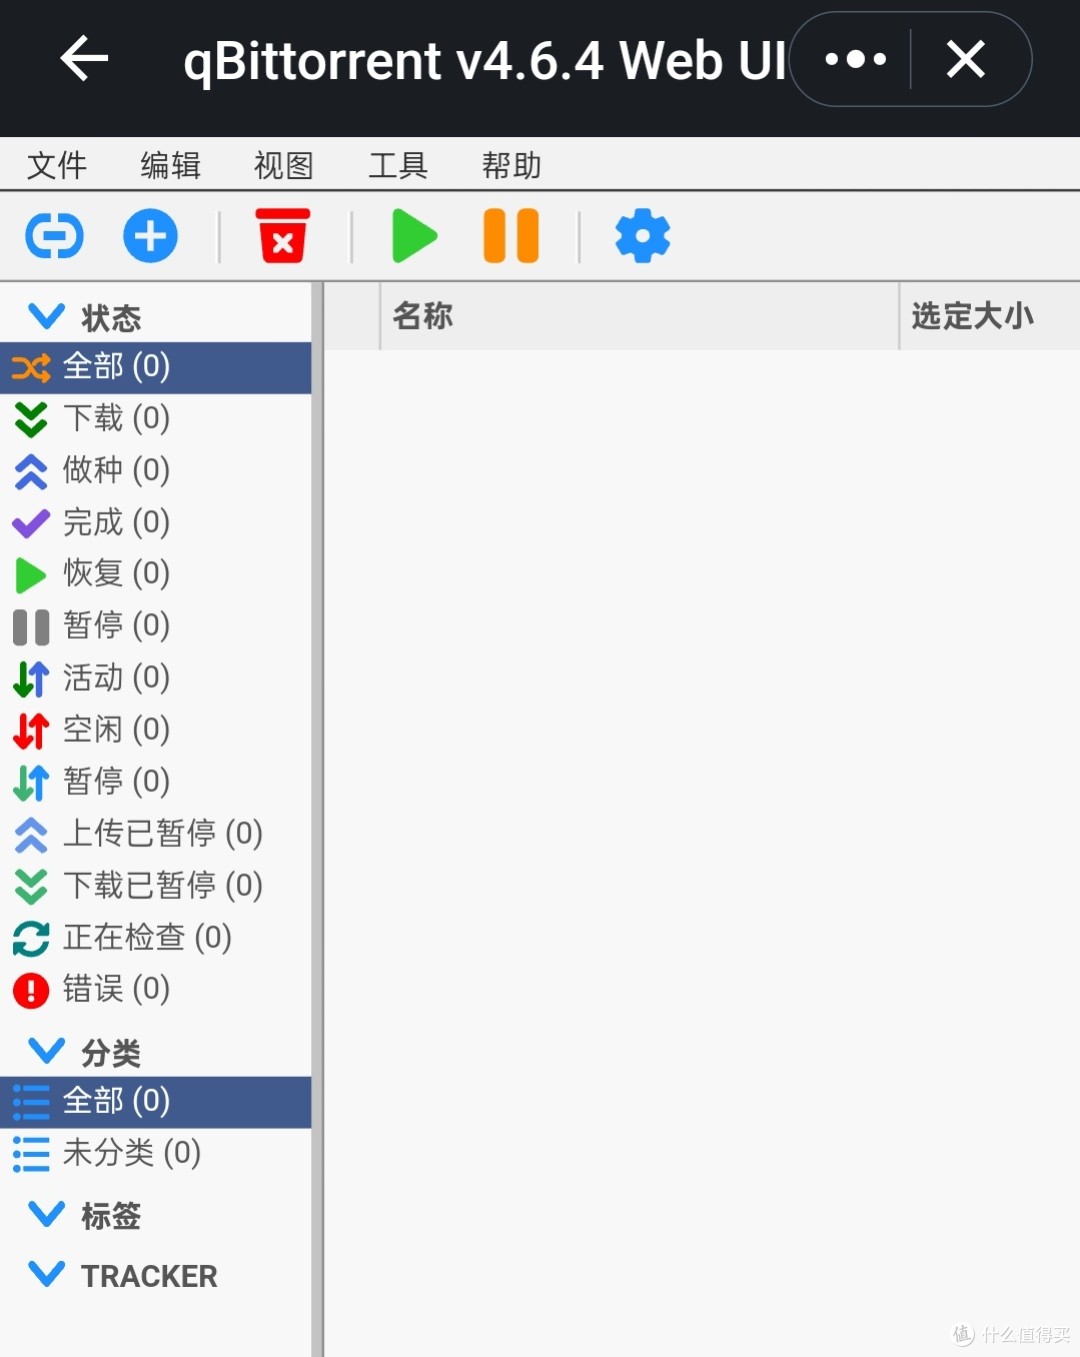Toggle the 标签 section chevron
1080x1357 pixels.
click(47, 1214)
